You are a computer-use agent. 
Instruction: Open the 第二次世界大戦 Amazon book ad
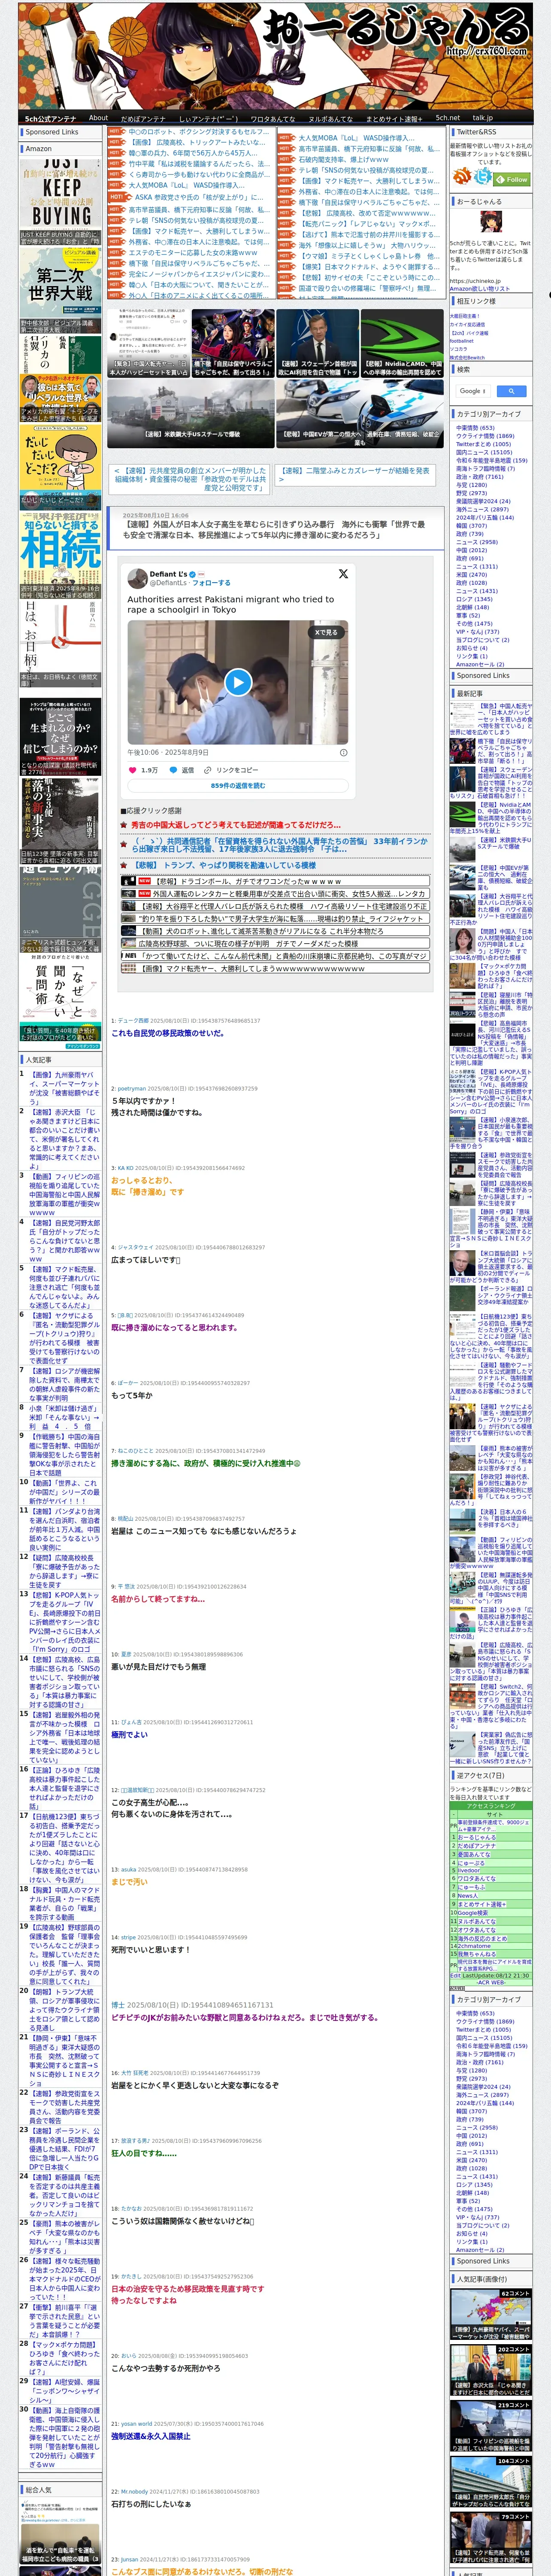click(60, 291)
